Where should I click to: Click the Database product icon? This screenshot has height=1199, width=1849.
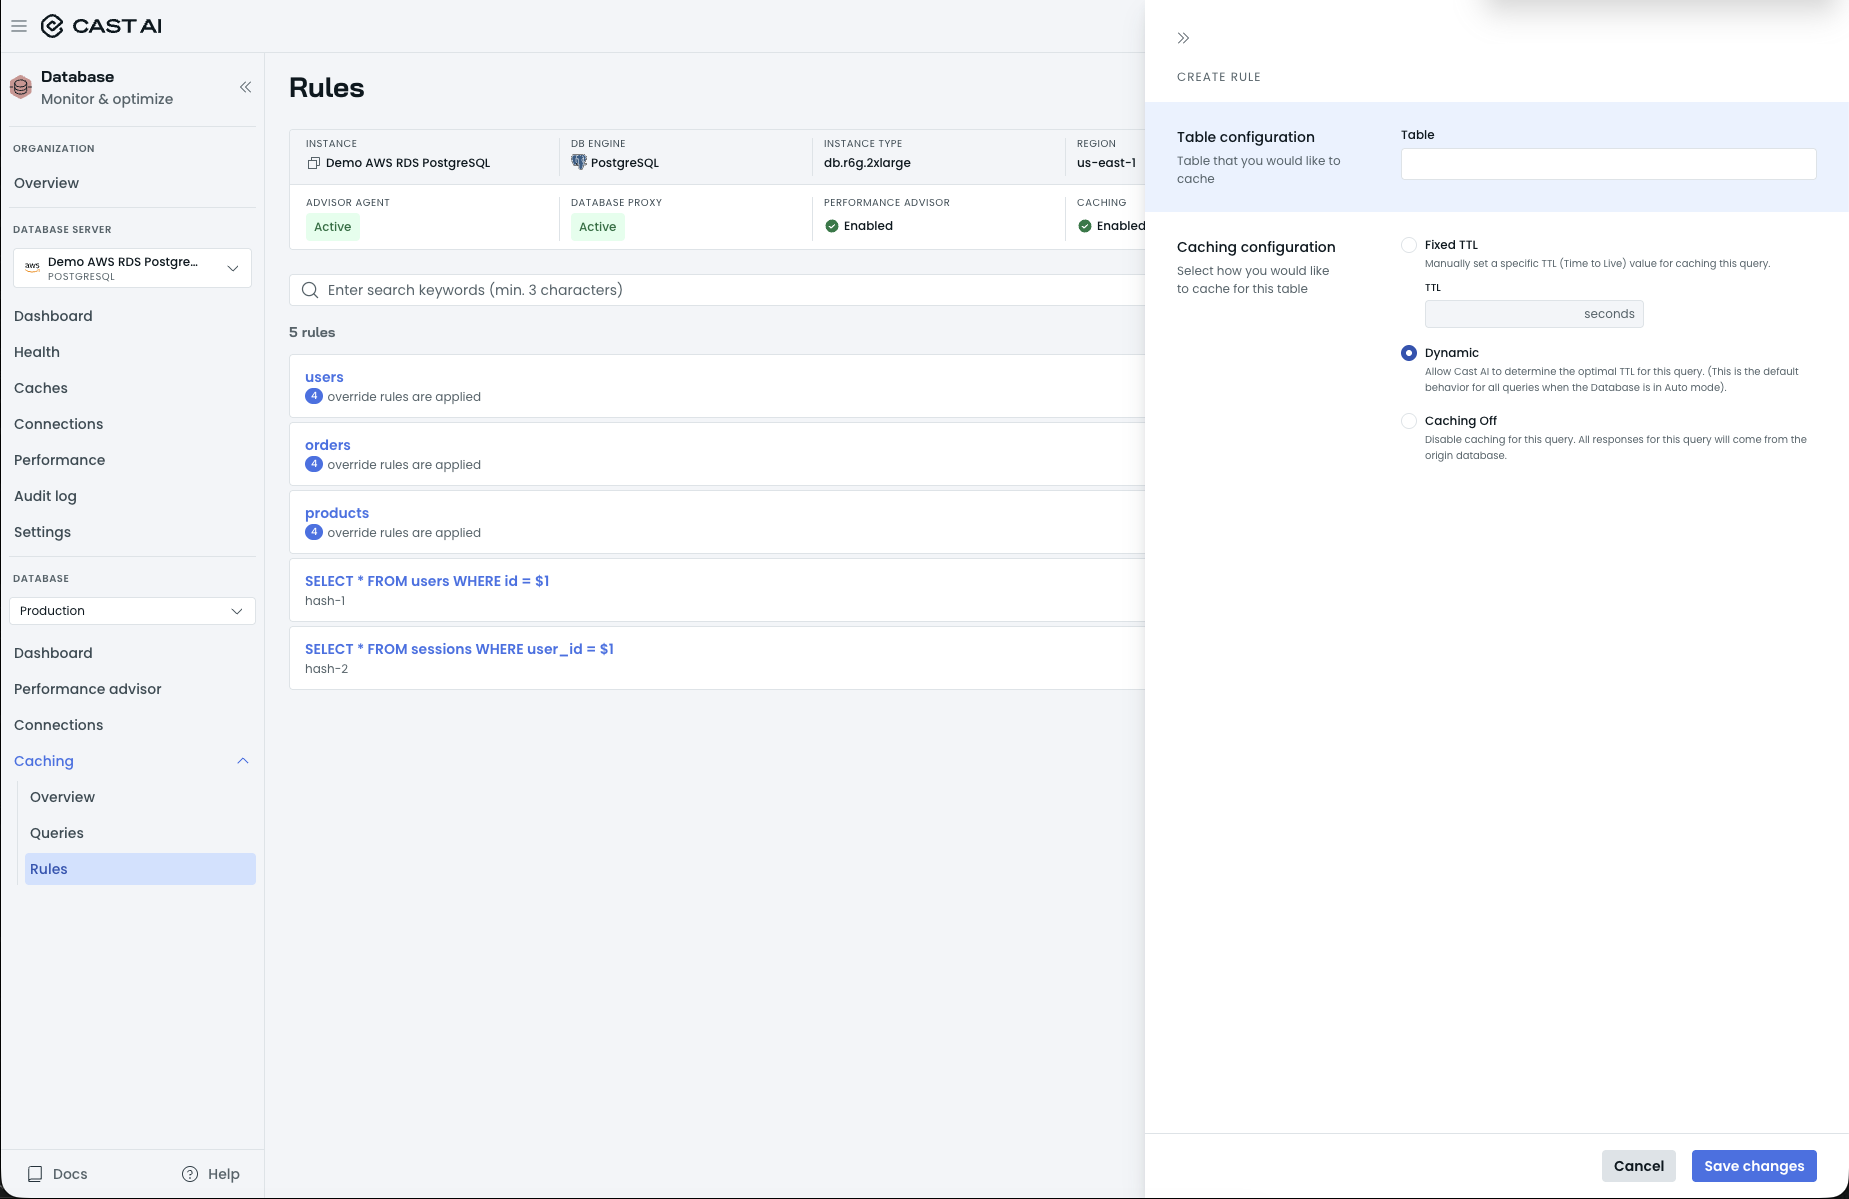[x=21, y=87]
